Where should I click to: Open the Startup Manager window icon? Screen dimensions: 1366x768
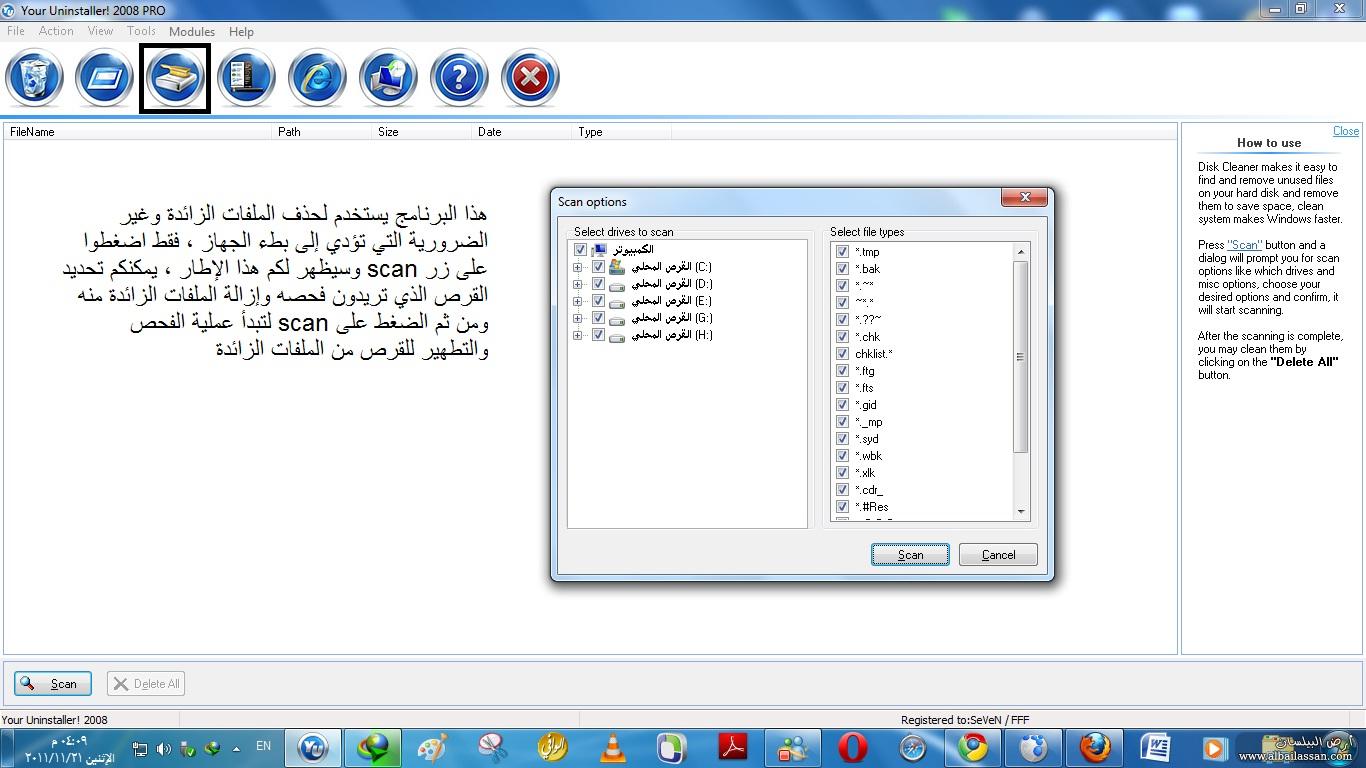(x=104, y=78)
